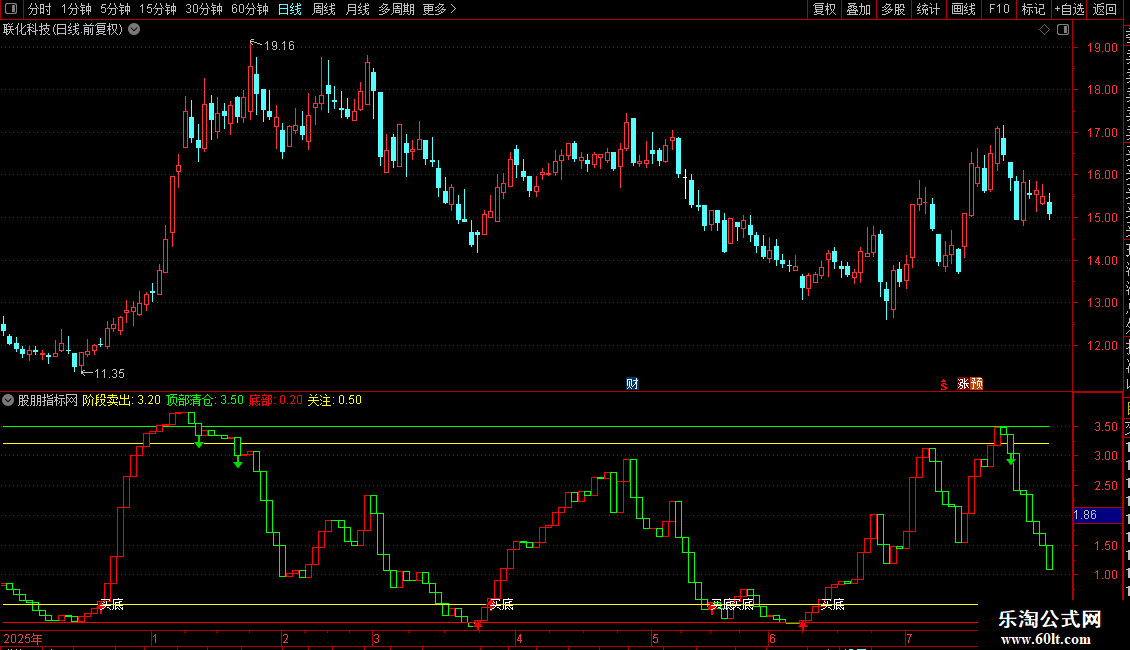Screen dimensions: 1130x650
Task: Open the 多周期 multi-period tab
Action: pos(396,9)
